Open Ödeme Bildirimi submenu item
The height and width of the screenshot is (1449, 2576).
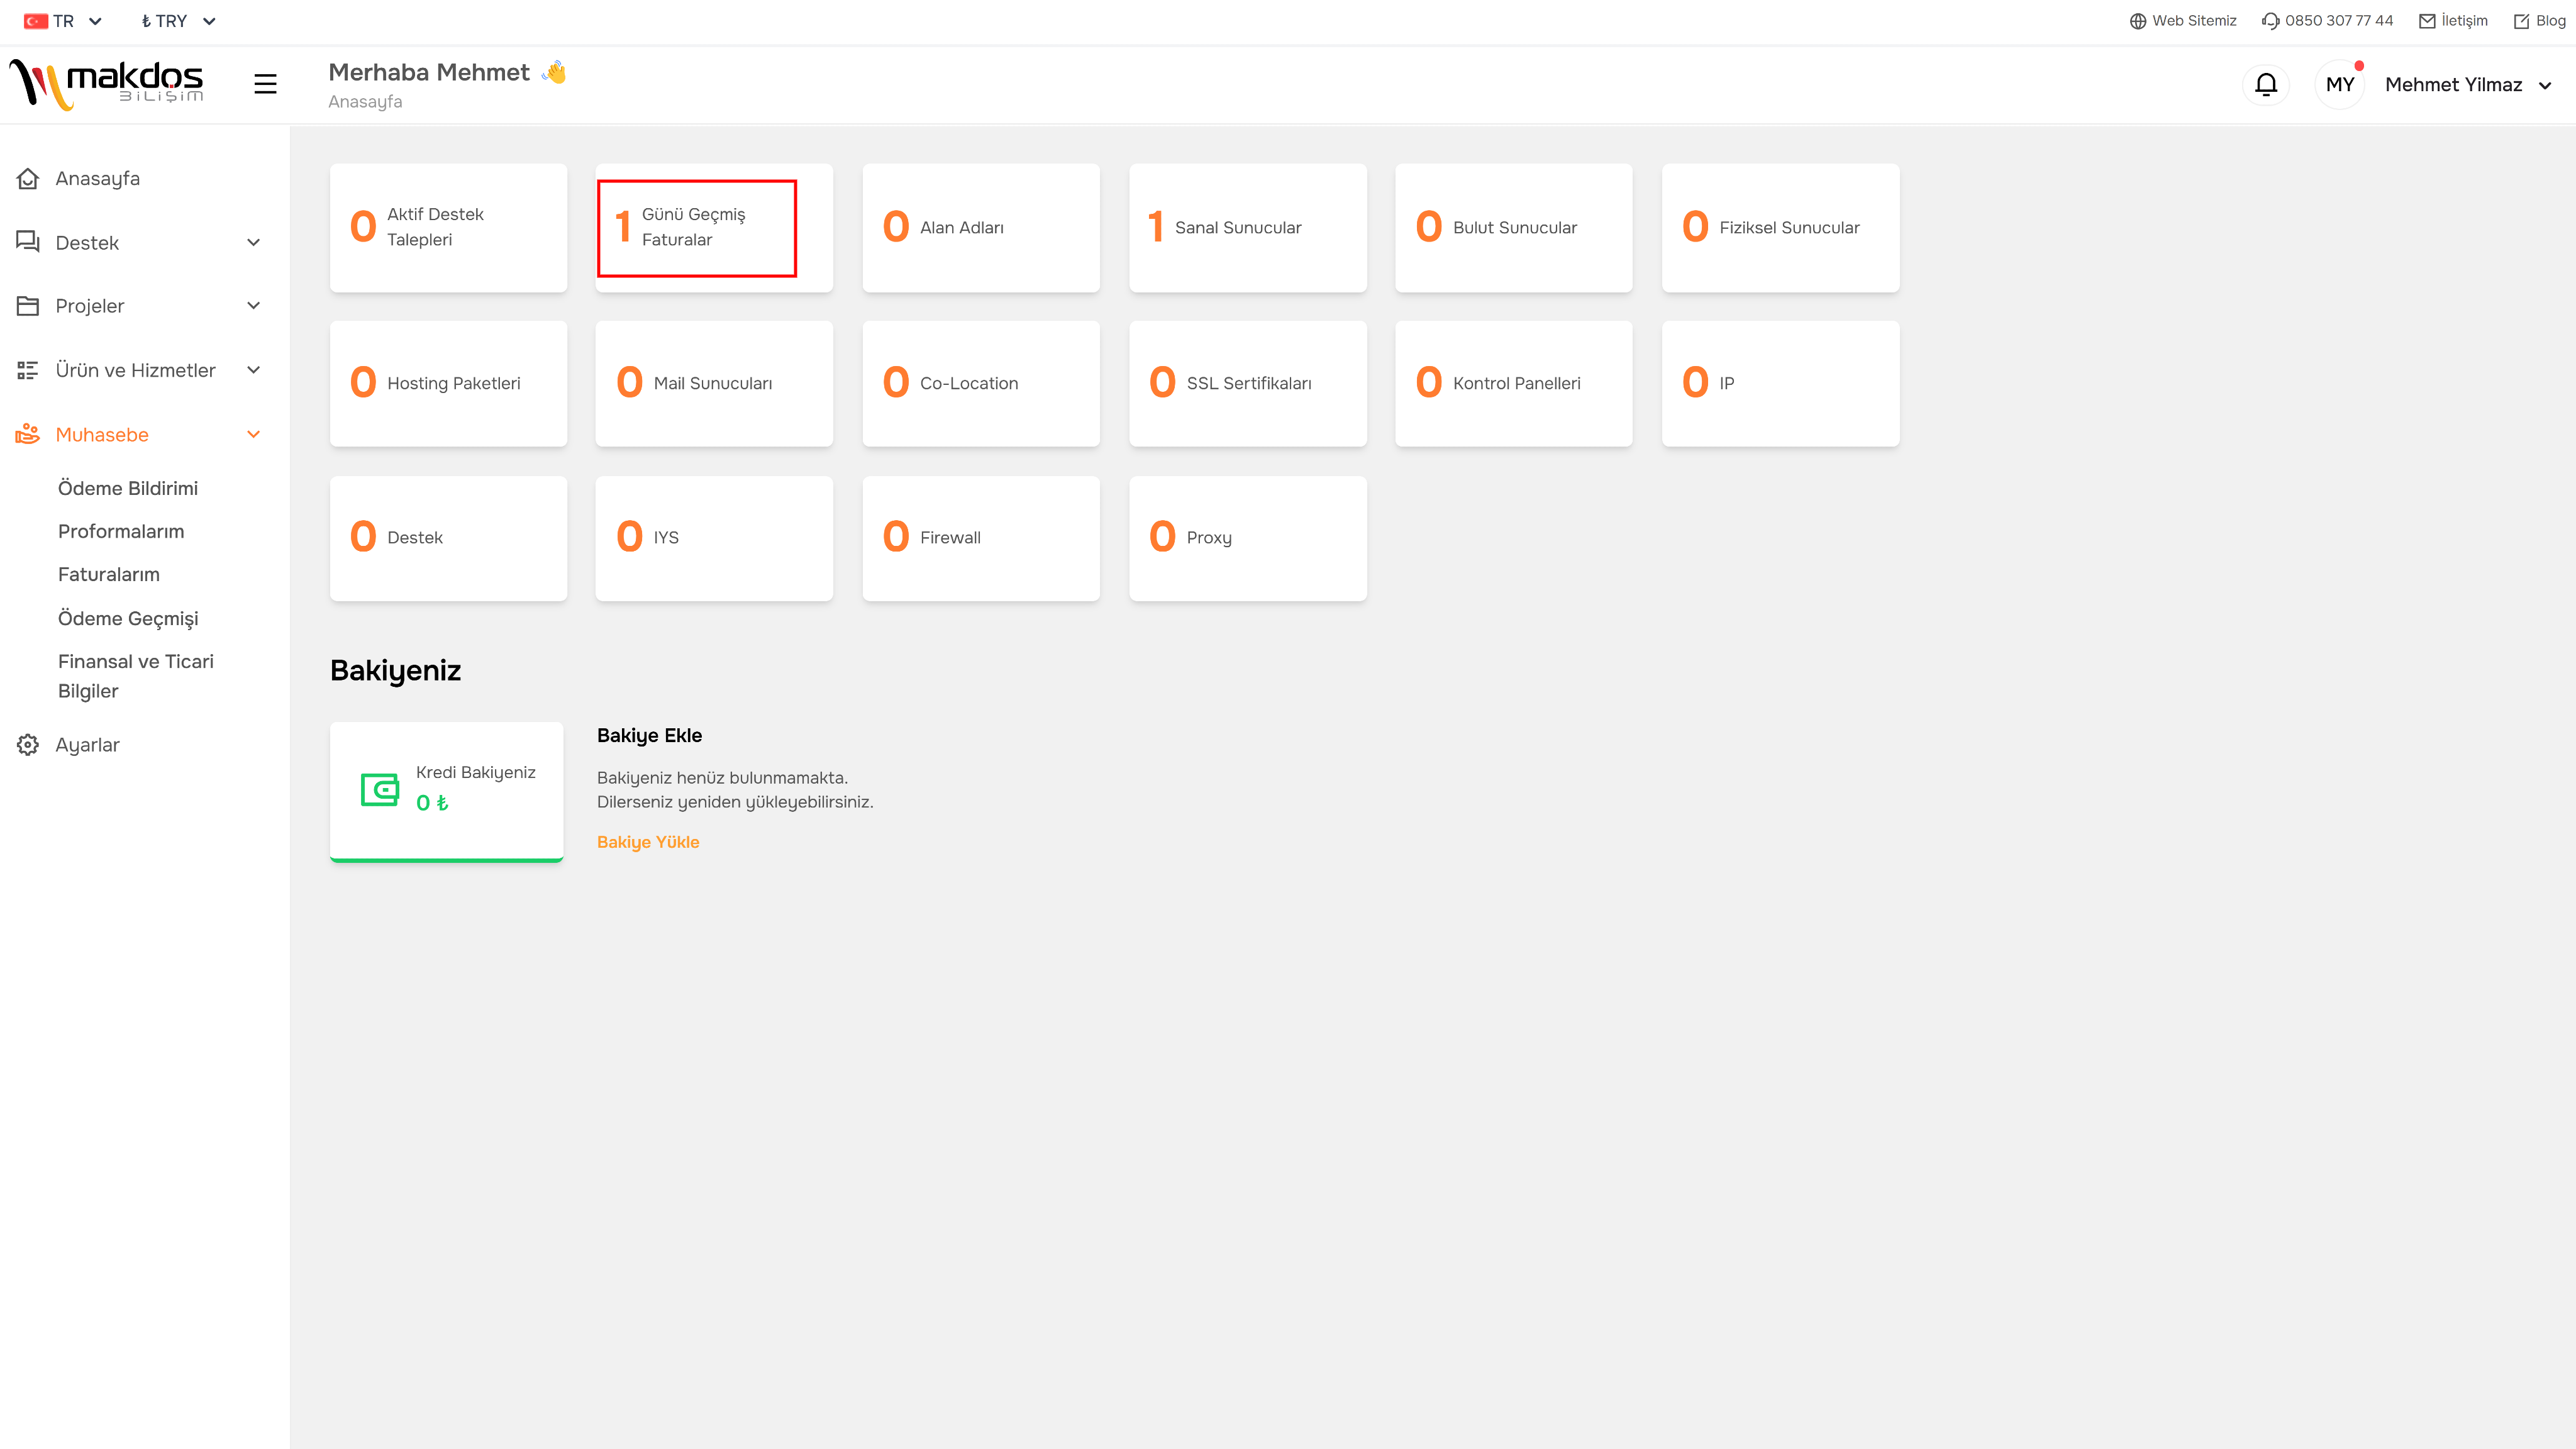(128, 488)
